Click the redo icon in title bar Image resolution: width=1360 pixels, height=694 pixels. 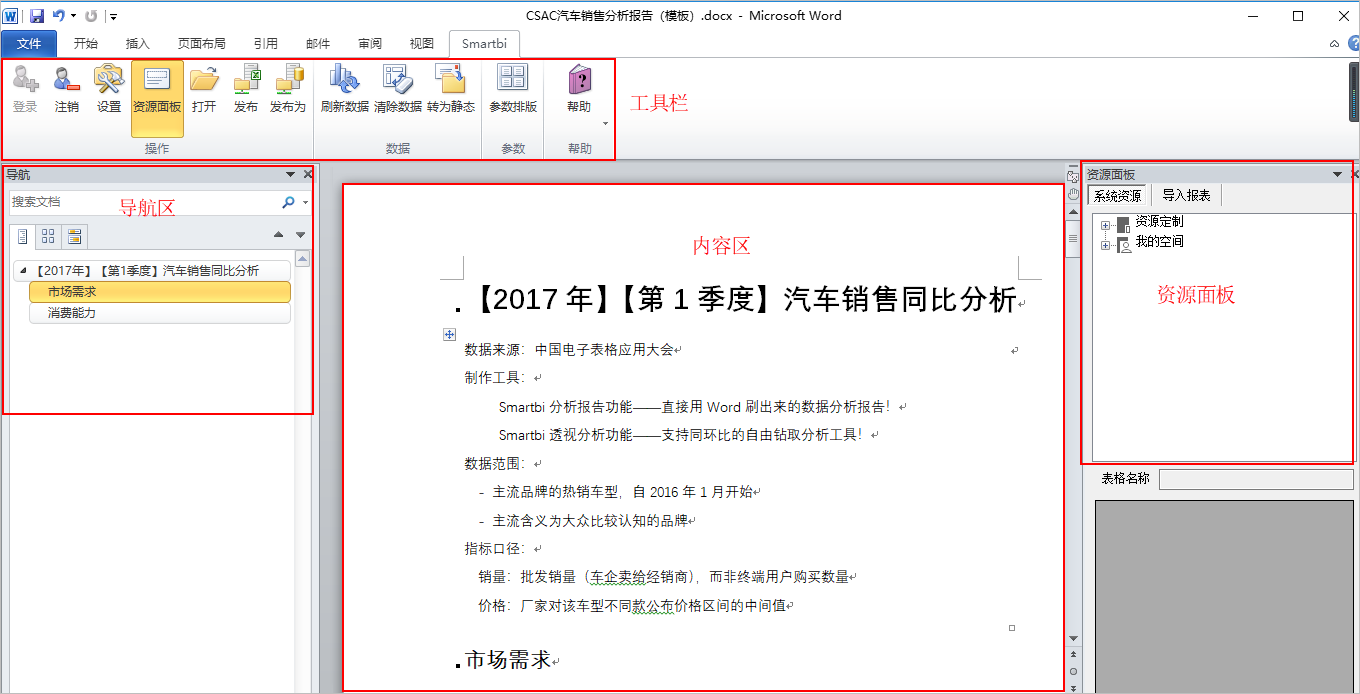[x=91, y=16]
